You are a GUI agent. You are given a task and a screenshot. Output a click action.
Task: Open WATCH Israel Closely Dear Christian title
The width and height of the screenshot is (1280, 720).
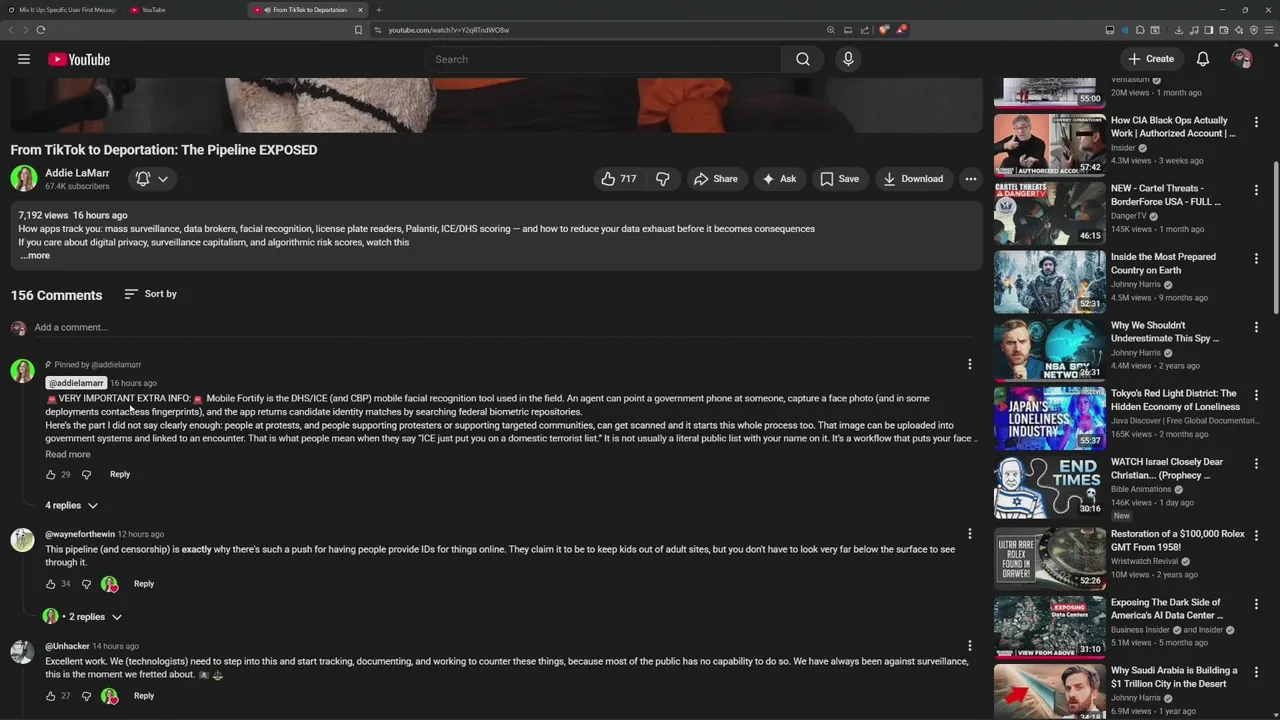click(x=1167, y=468)
